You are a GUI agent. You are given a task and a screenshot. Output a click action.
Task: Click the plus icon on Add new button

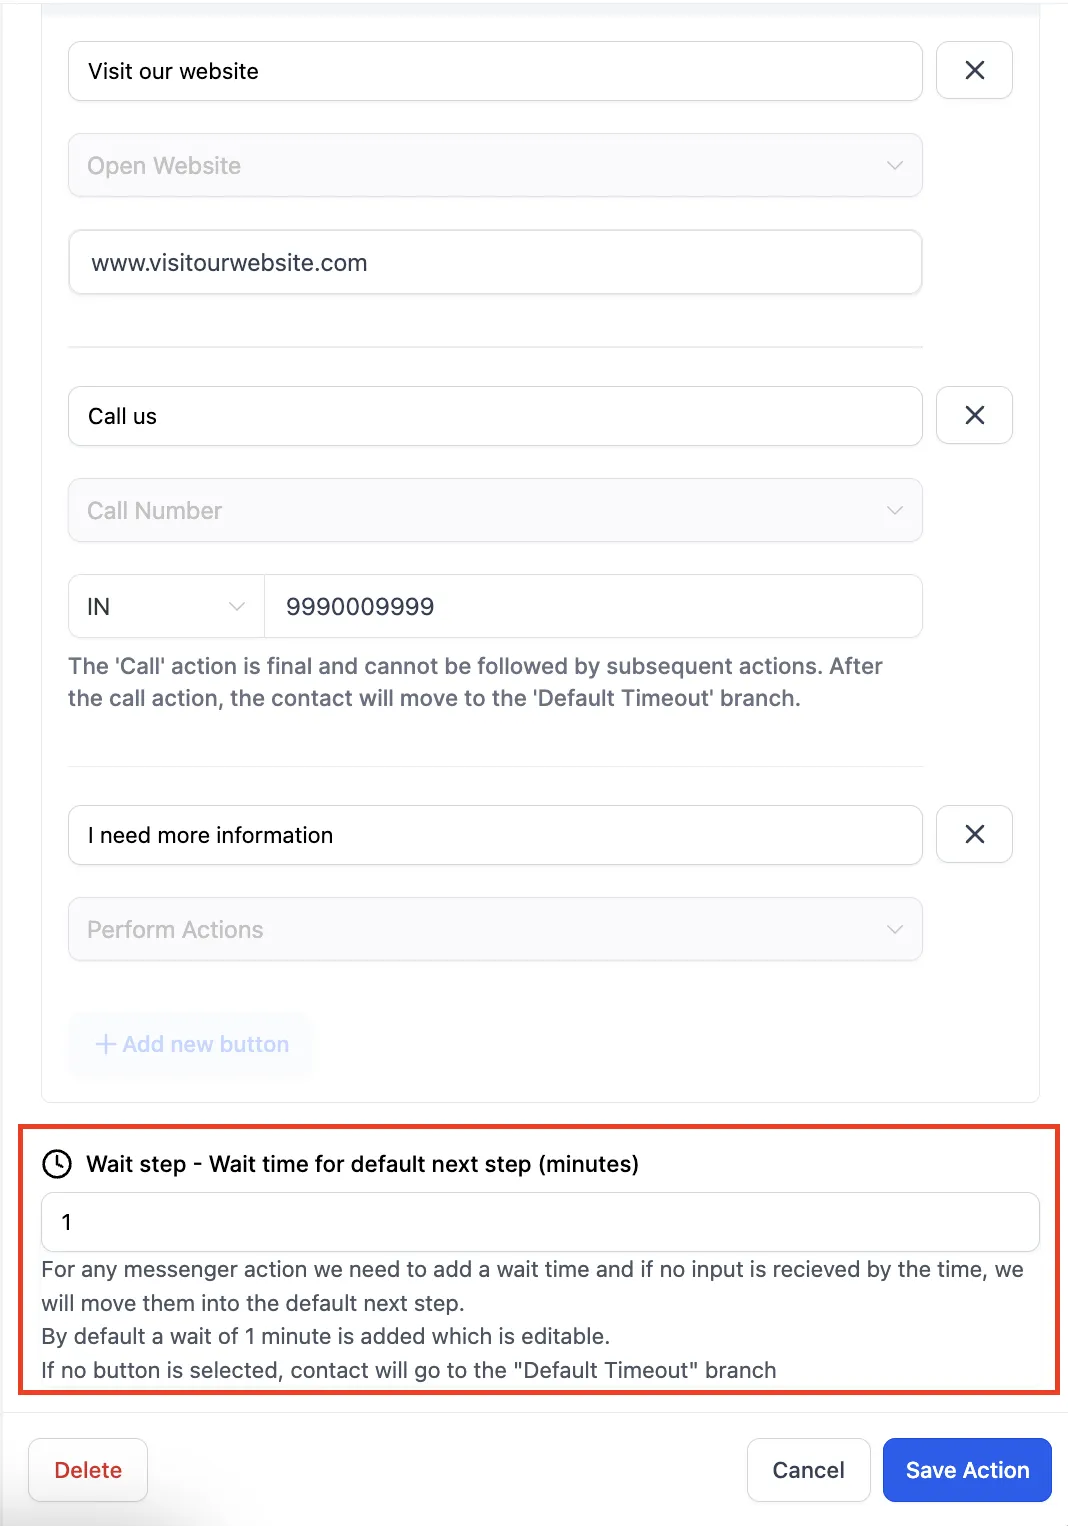pyautogui.click(x=105, y=1044)
